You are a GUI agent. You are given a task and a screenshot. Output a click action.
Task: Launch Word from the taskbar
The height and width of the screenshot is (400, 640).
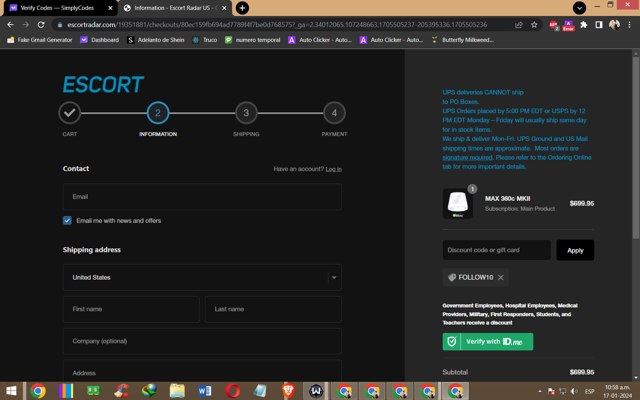tap(204, 391)
